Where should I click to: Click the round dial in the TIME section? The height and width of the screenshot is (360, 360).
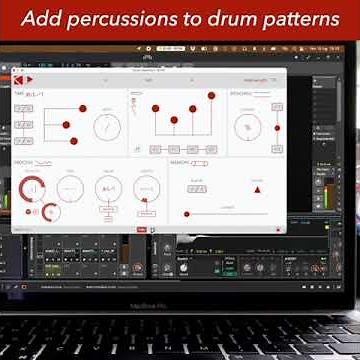click(x=107, y=127)
